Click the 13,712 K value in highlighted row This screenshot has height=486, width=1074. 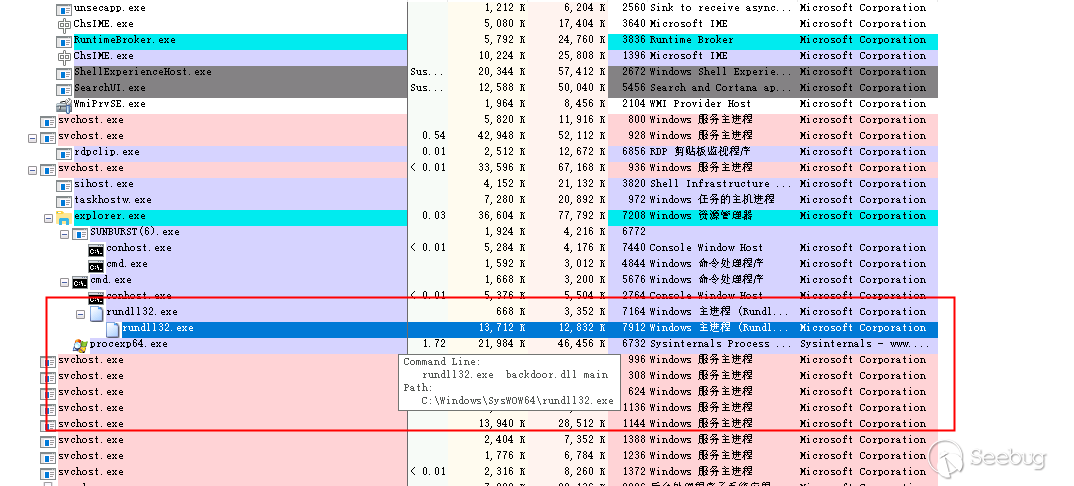pos(502,328)
